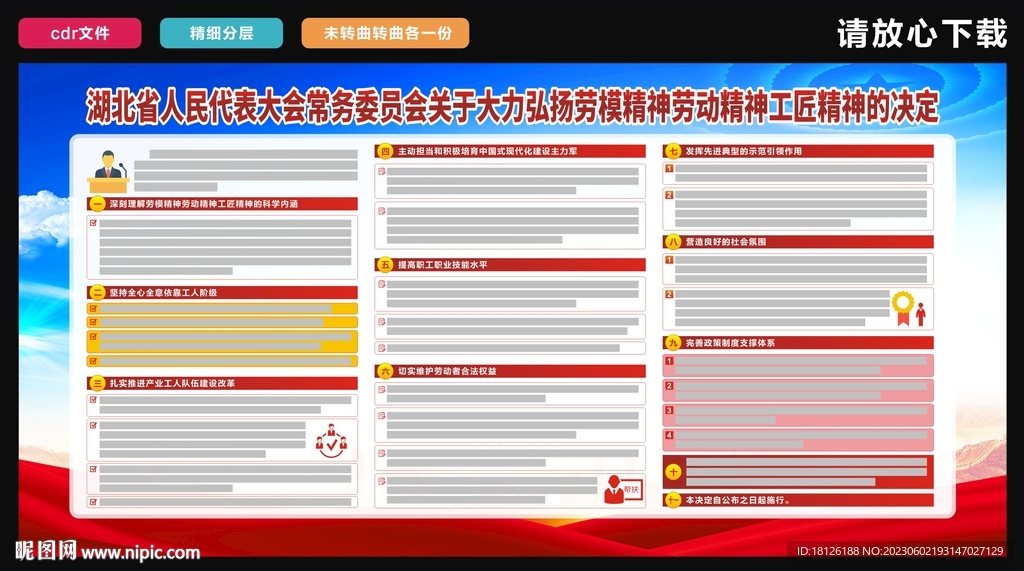Click the 十 circle in the dark red box
The image size is (1024, 571).
click(673, 472)
